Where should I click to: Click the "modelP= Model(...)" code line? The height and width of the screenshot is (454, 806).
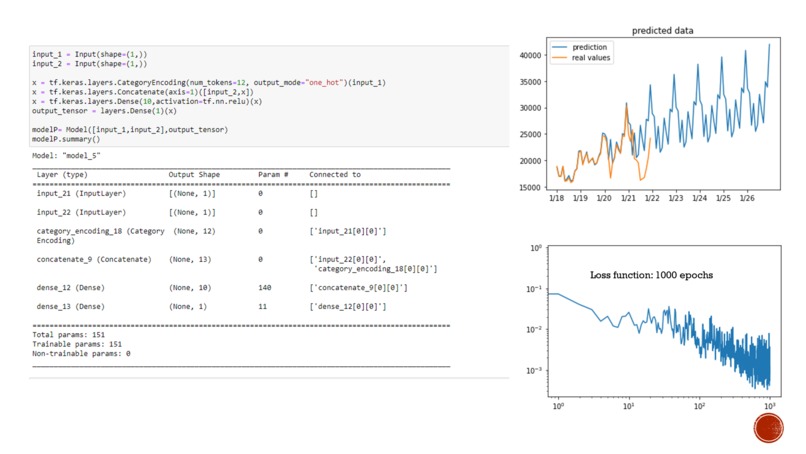tap(130, 130)
